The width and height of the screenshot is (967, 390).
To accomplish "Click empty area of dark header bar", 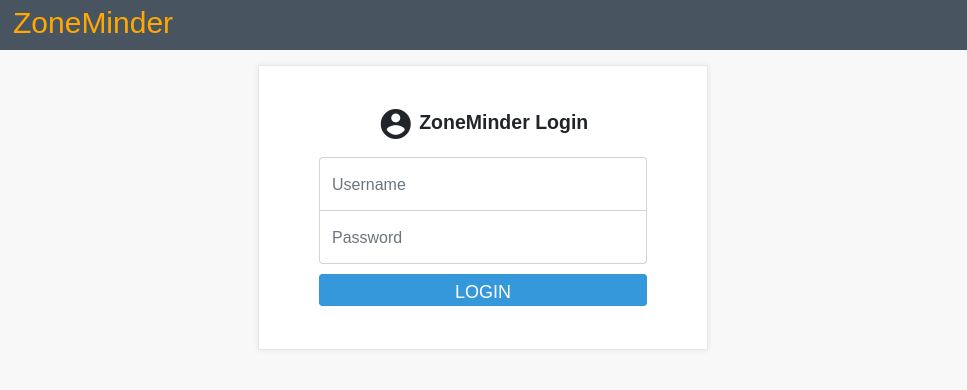I will 555,25.
